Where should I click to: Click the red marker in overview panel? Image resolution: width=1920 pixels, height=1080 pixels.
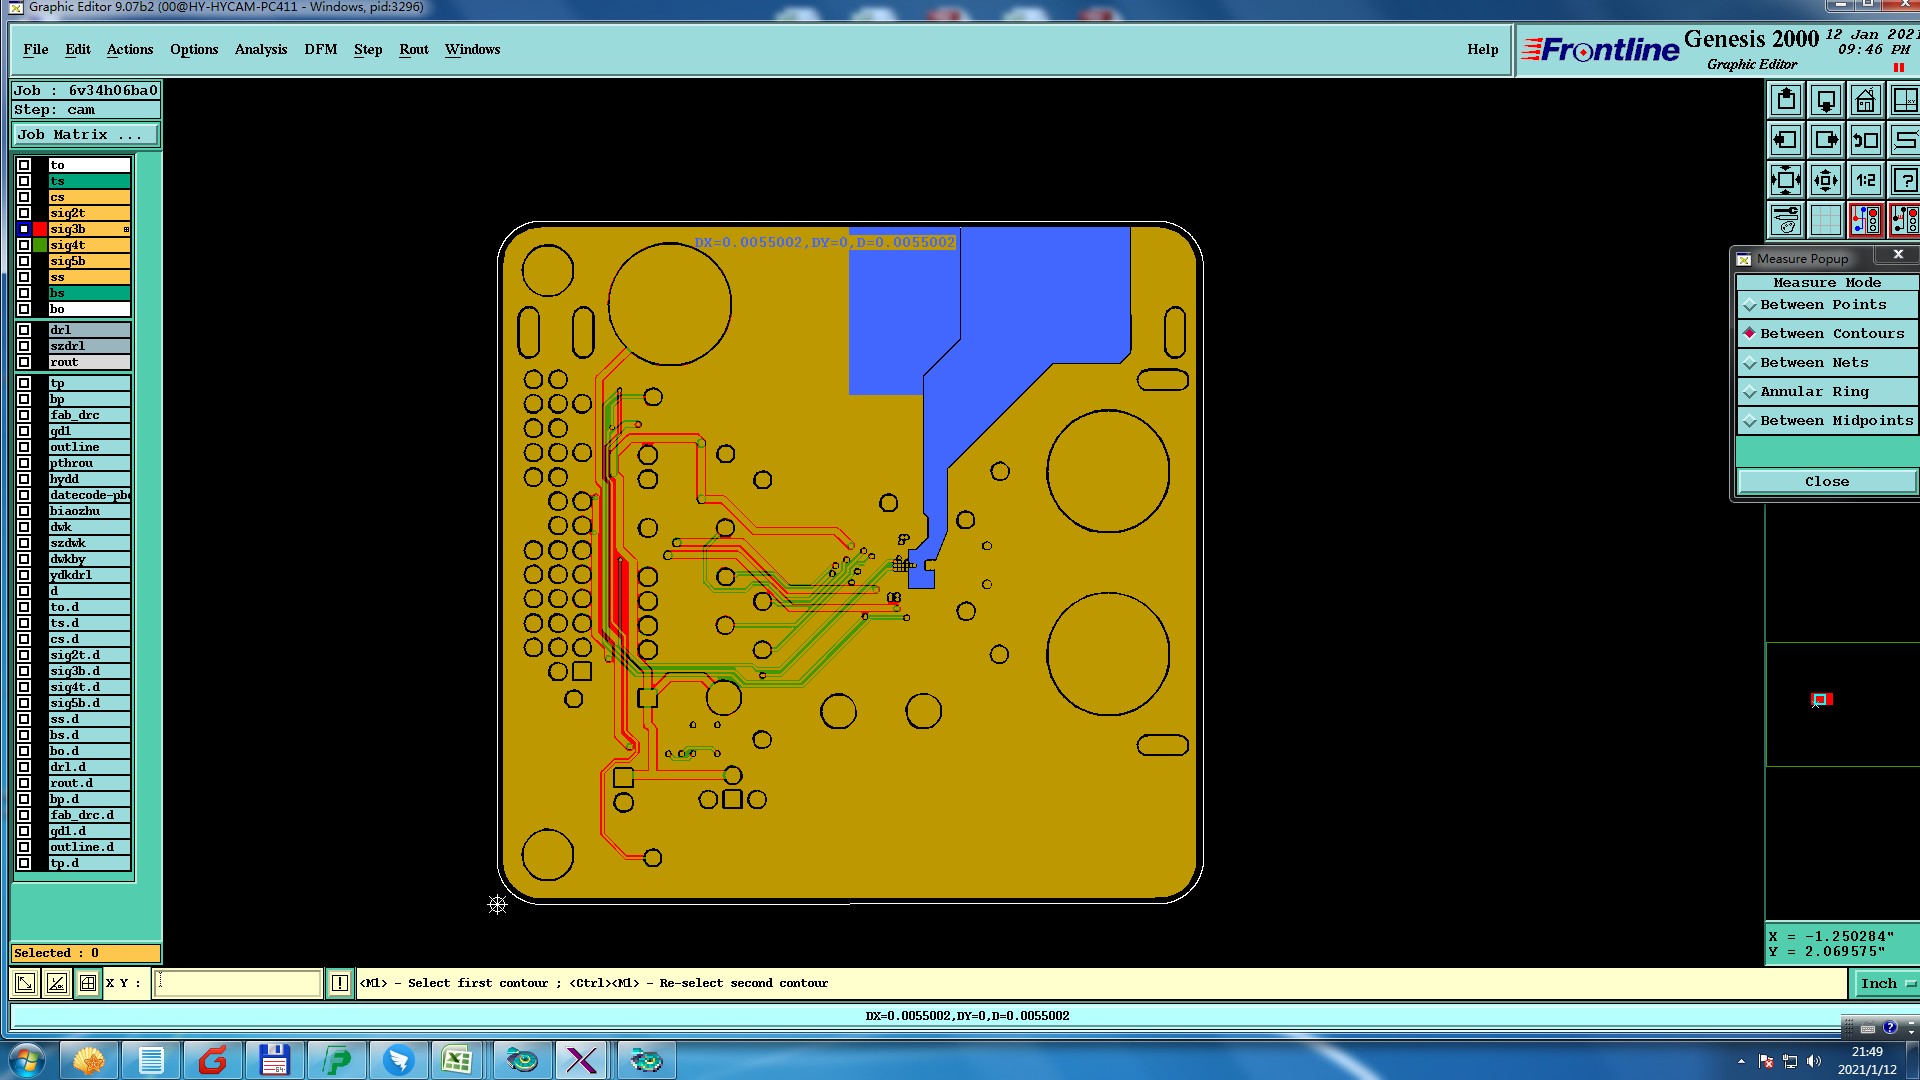1822,699
